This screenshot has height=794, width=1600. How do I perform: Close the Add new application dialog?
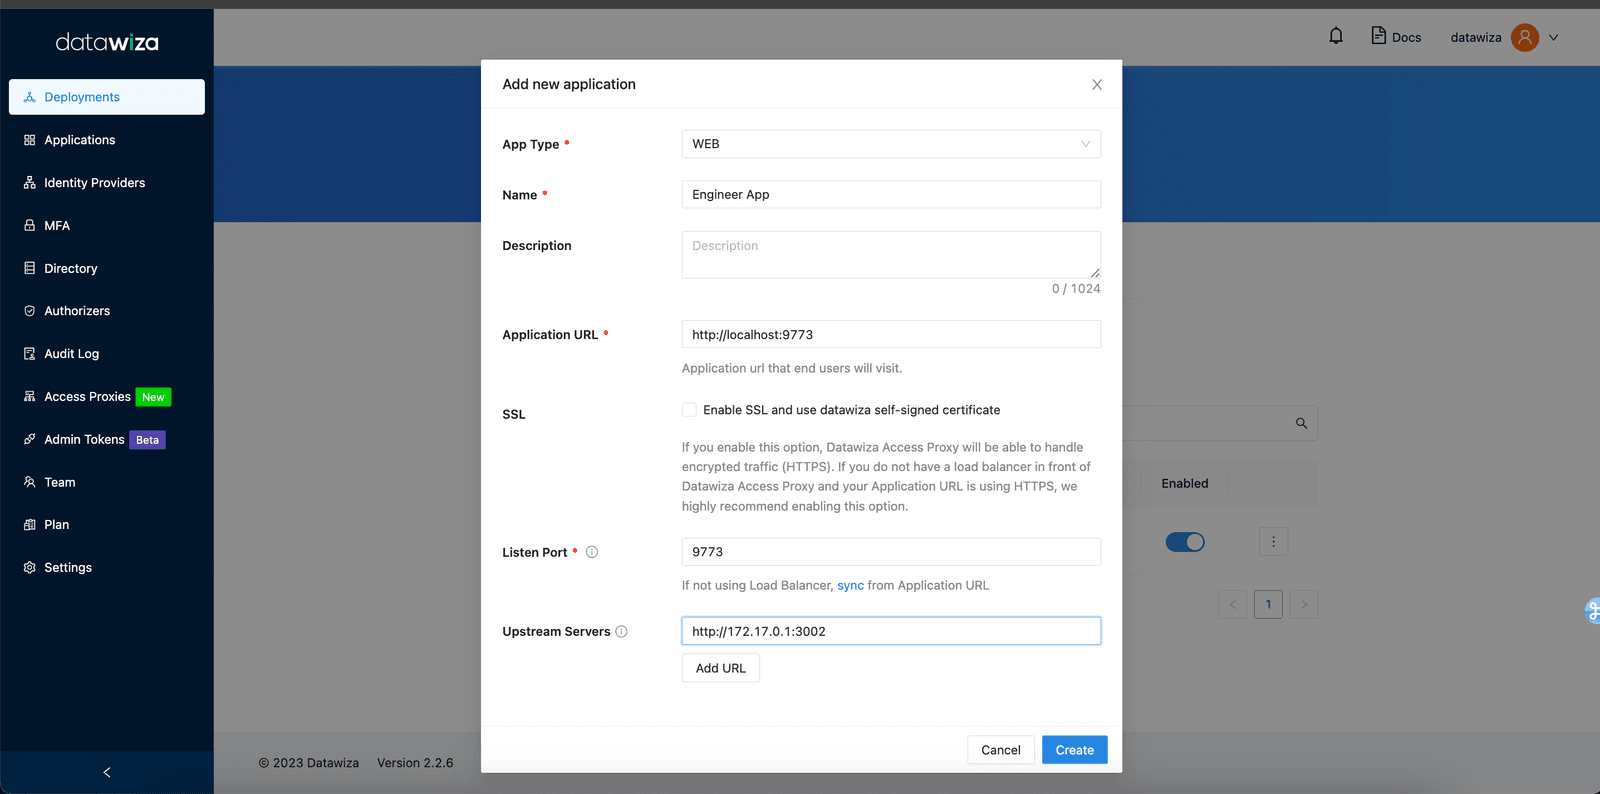click(x=1097, y=84)
